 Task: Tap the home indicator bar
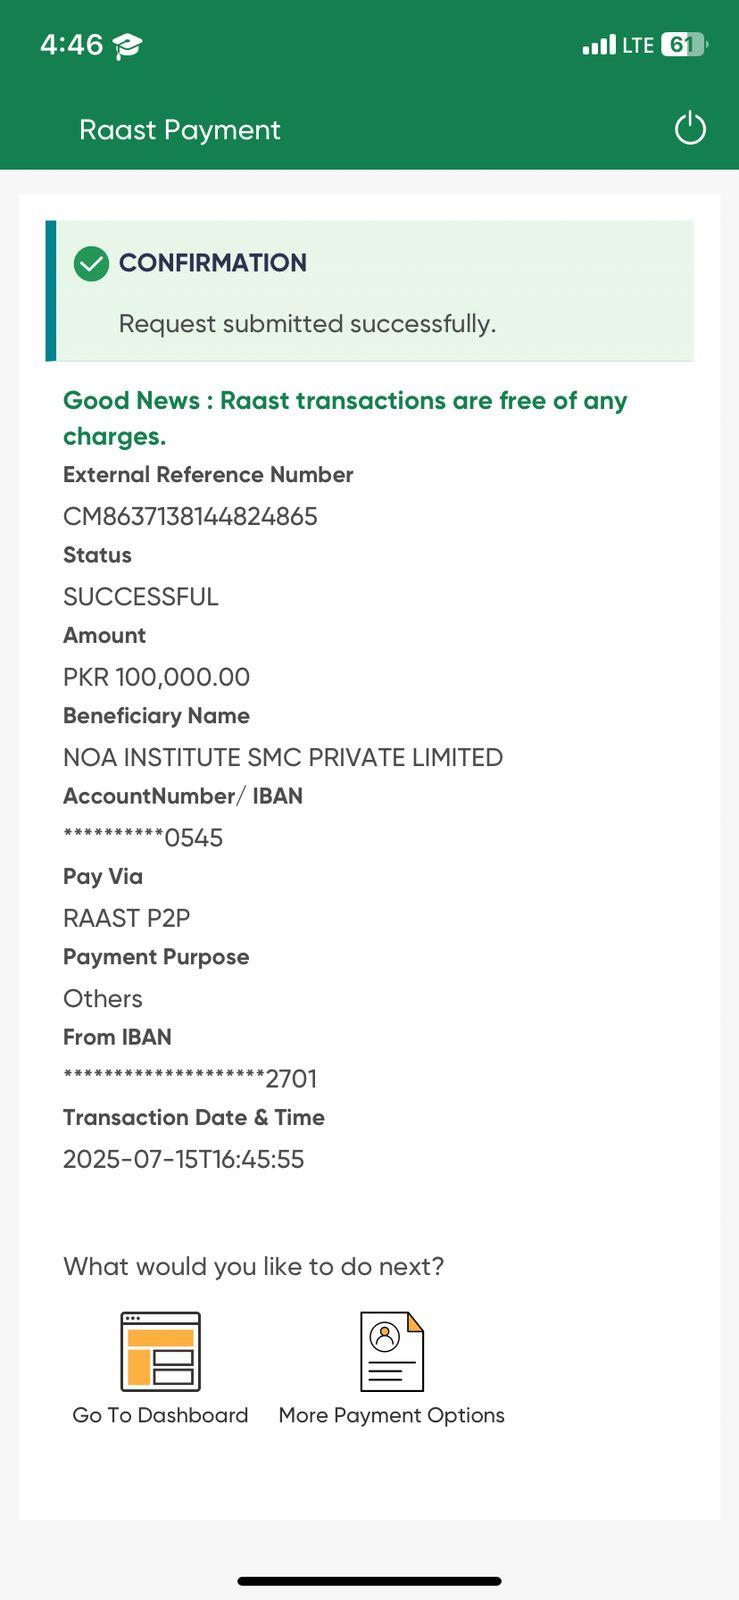tap(369, 1581)
